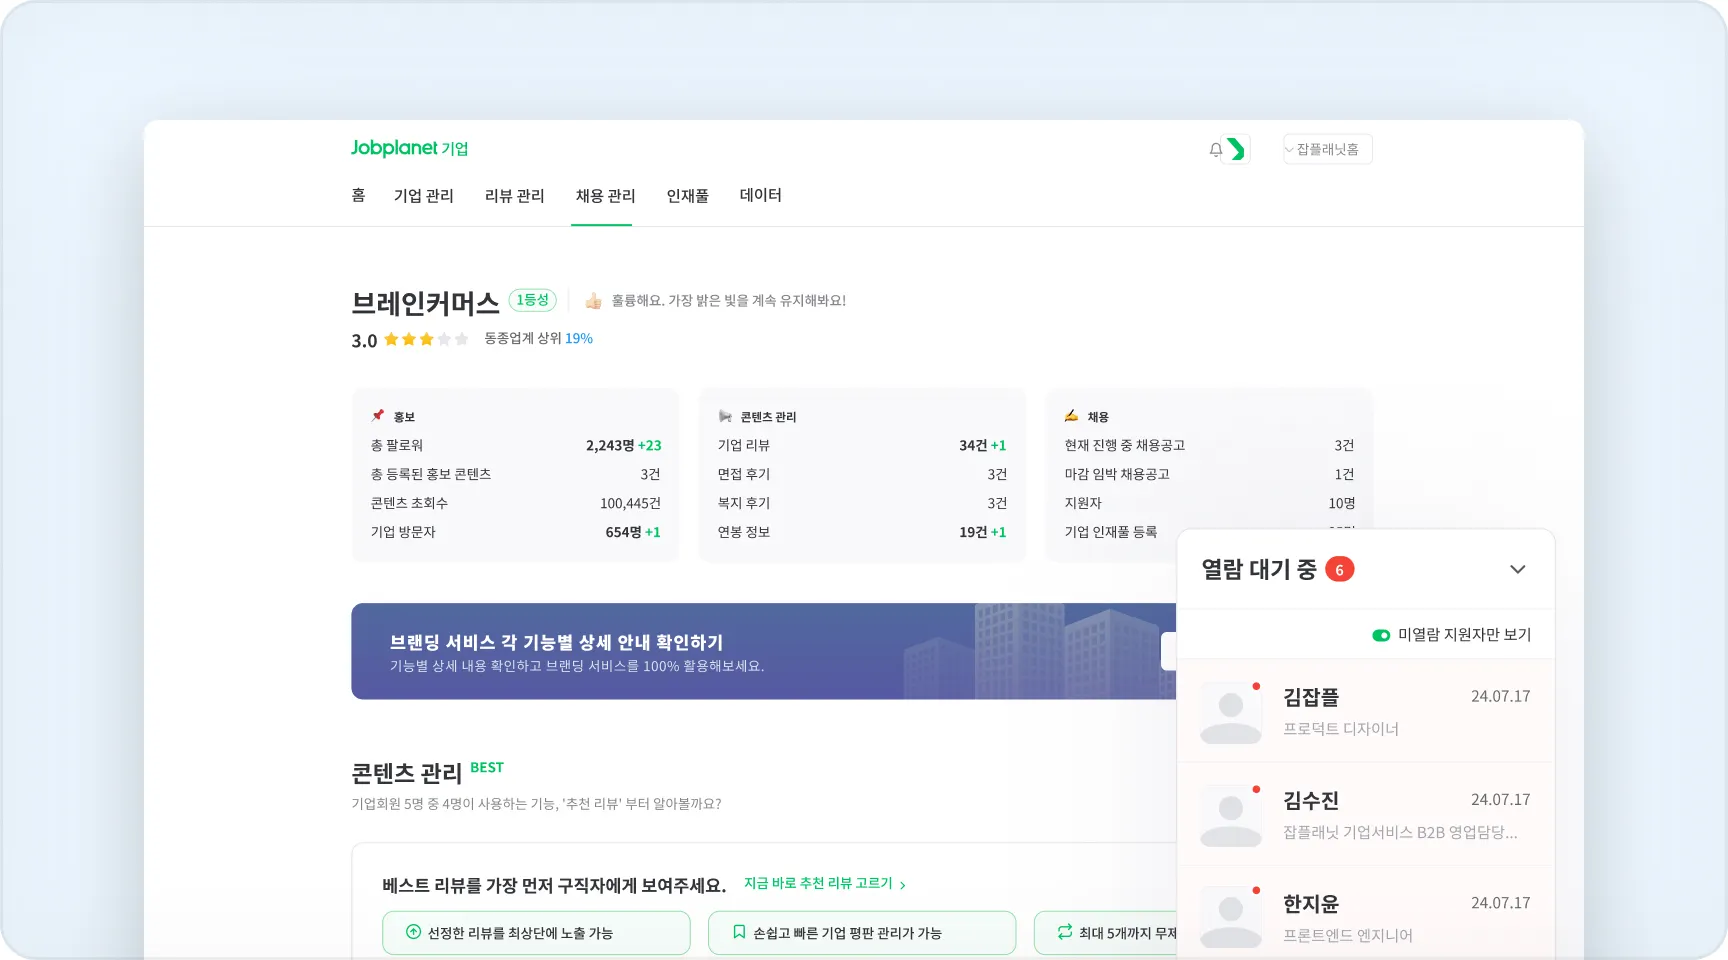This screenshot has width=1728, height=960.
Task: Click the star rating next to 3.0
Action: tap(426, 340)
